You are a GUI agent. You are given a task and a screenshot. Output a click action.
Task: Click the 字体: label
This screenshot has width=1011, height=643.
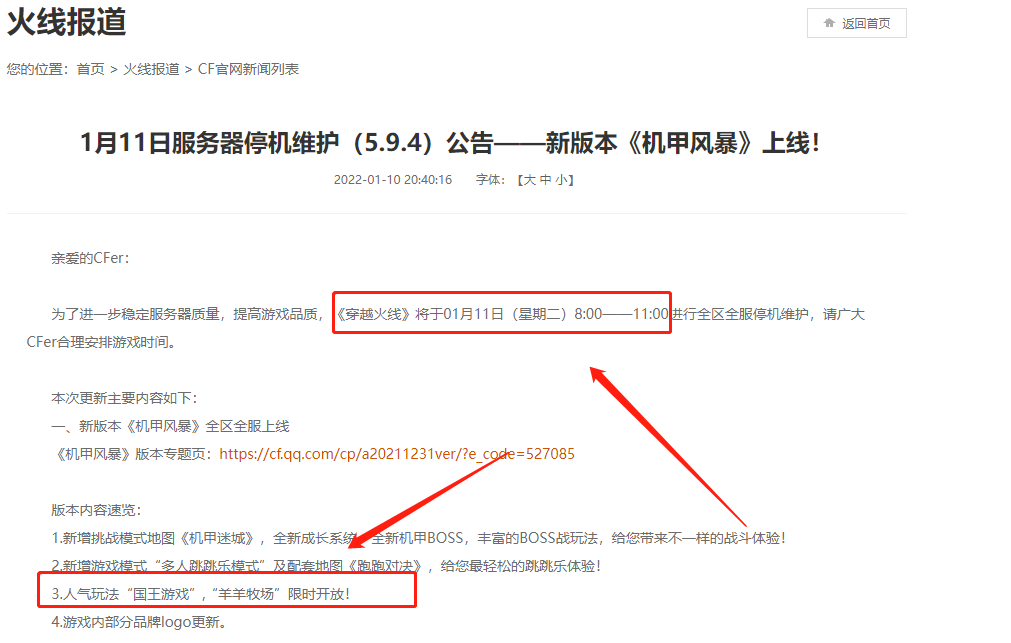pos(490,180)
